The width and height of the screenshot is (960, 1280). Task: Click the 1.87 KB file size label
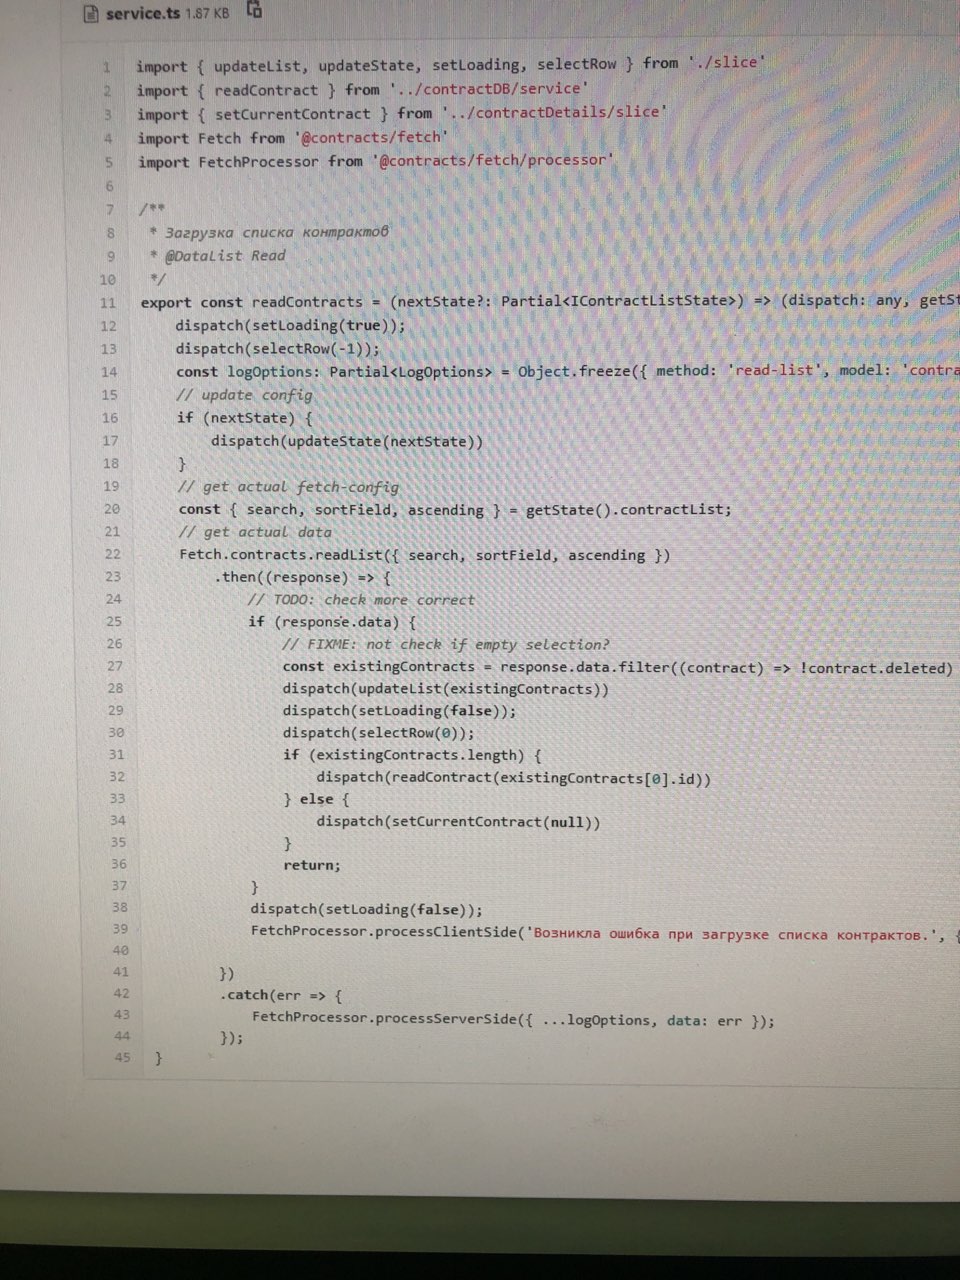(x=207, y=13)
